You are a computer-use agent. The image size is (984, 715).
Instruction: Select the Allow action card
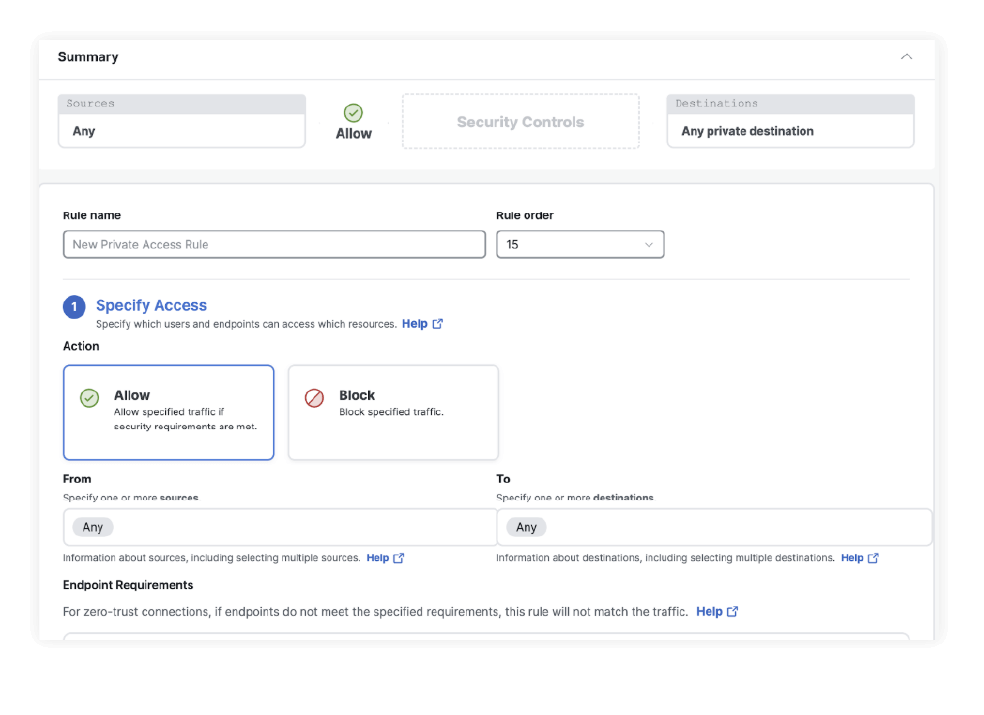click(168, 412)
